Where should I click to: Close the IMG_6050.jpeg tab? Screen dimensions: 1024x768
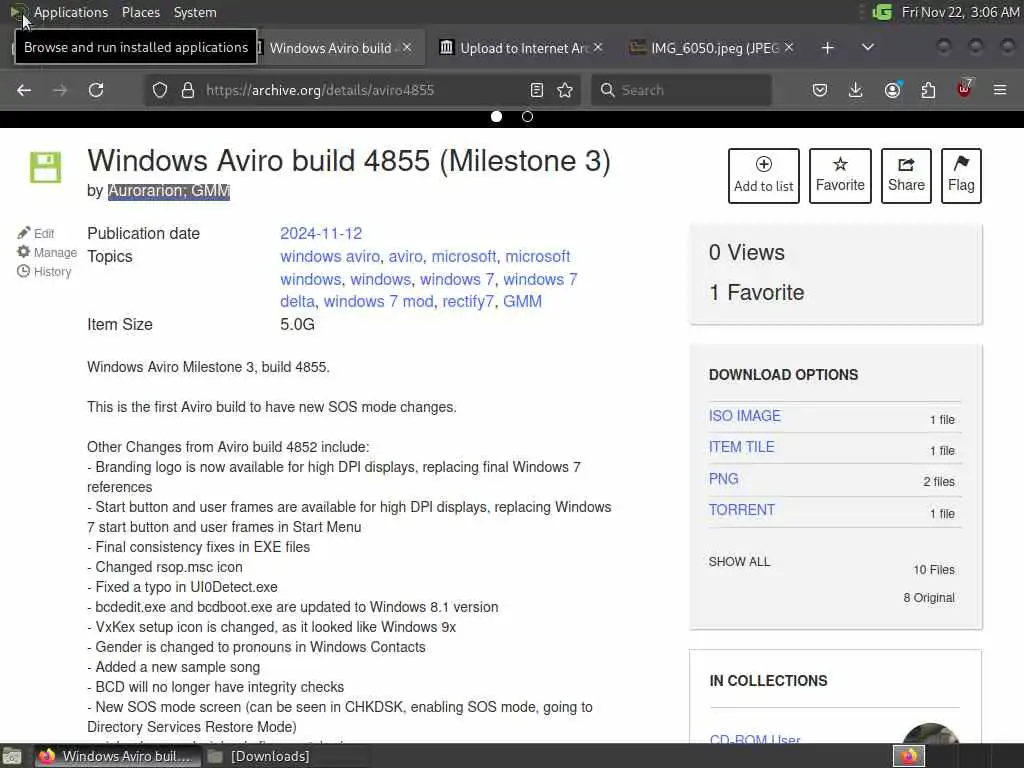click(x=789, y=48)
